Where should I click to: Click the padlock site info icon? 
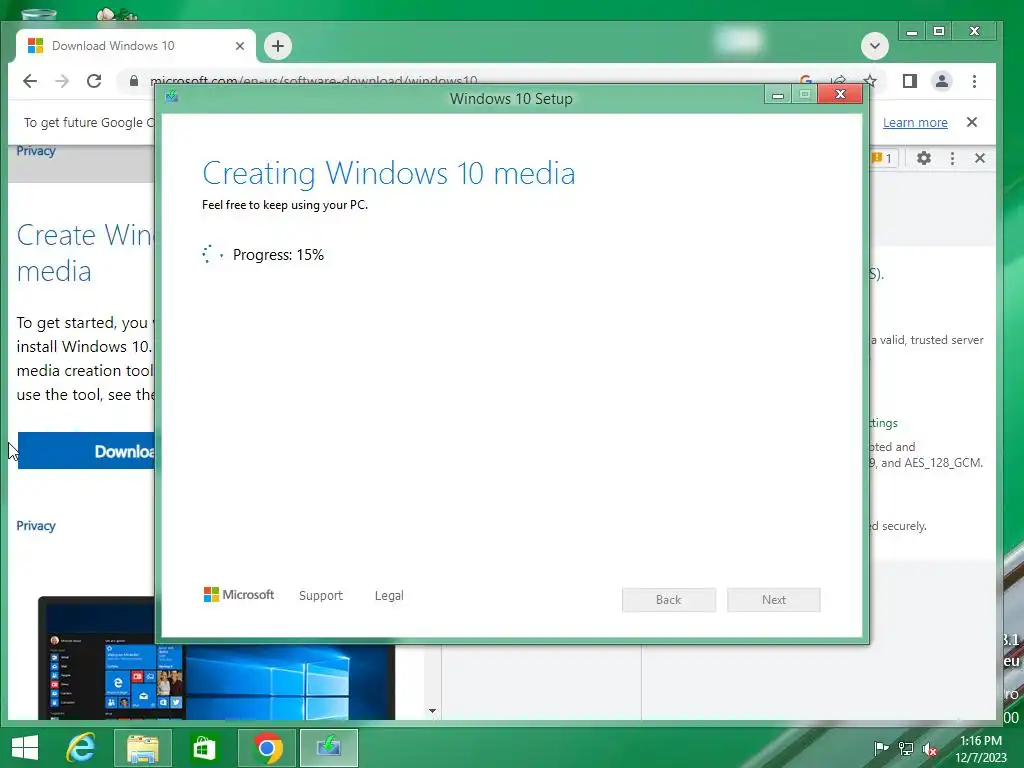134,80
